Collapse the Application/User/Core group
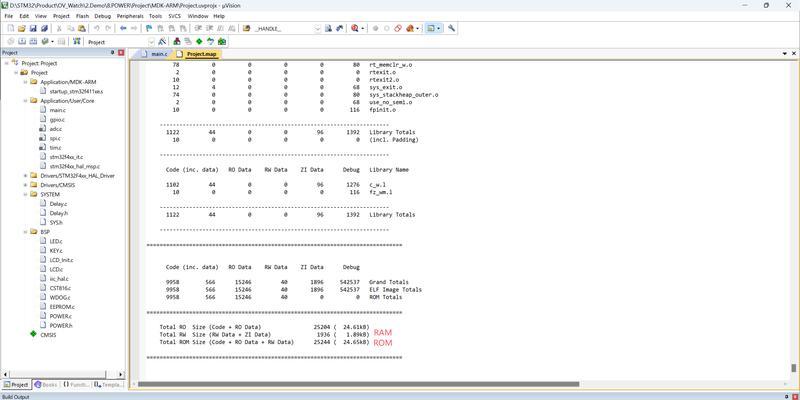The width and height of the screenshot is (800, 400). (26, 101)
